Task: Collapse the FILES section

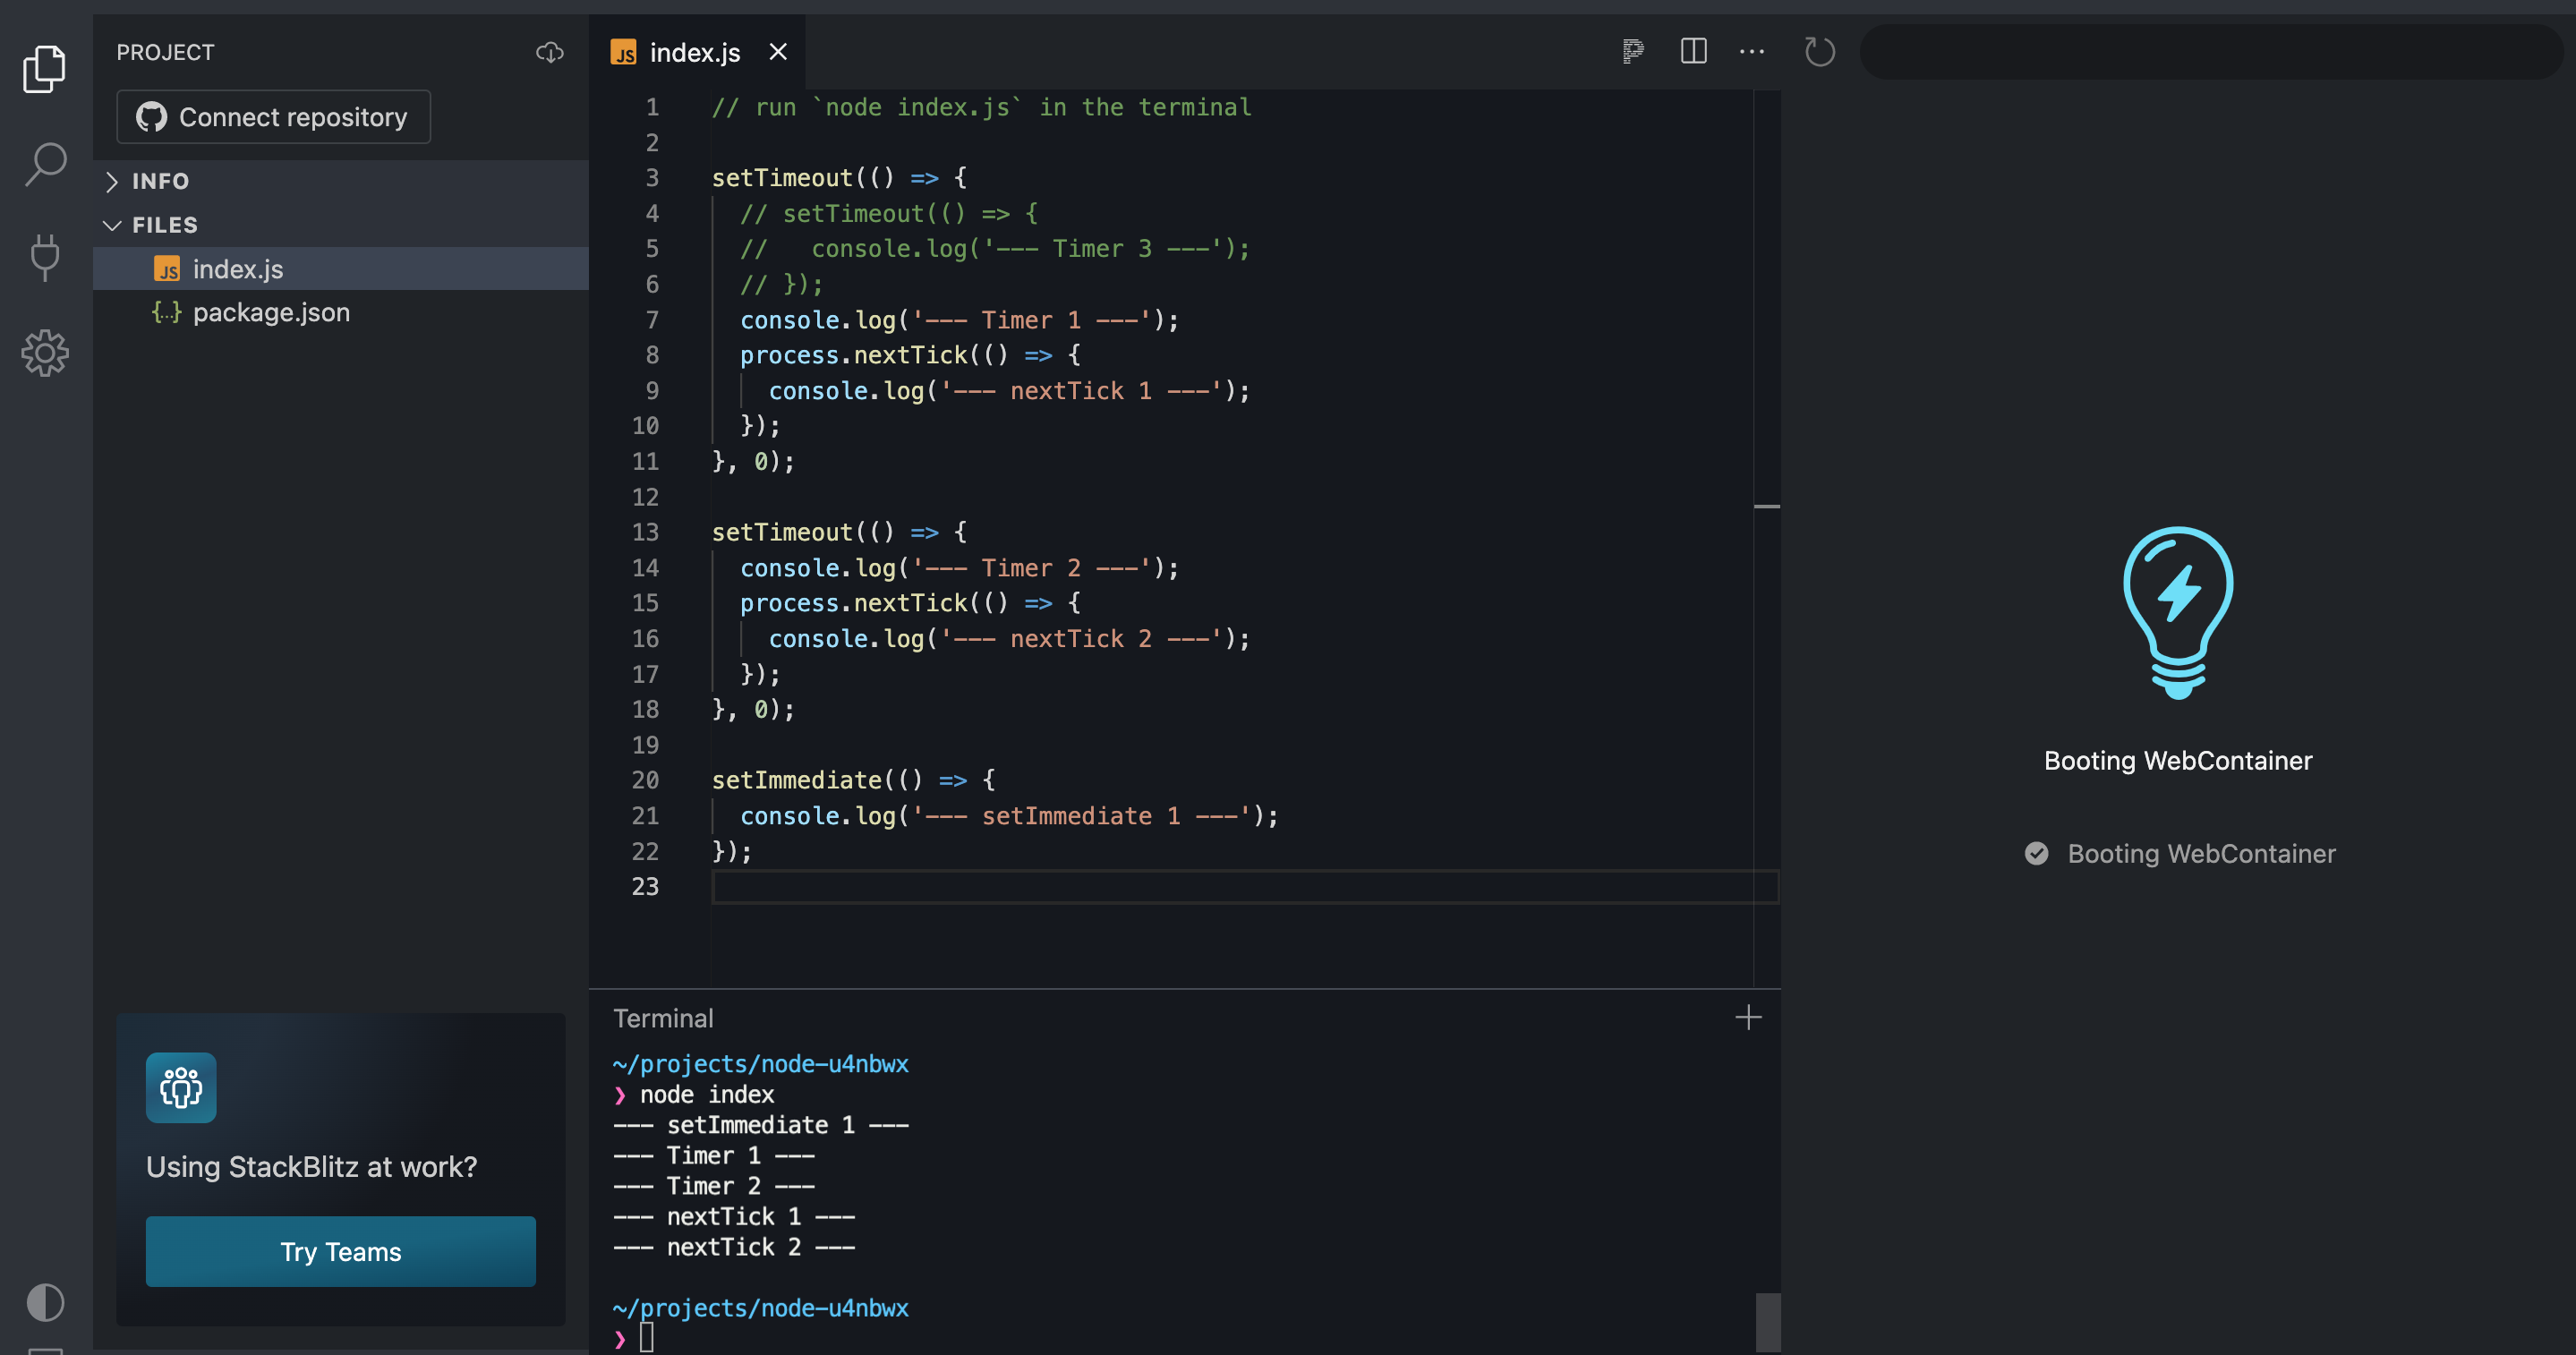Action: tap(164, 225)
